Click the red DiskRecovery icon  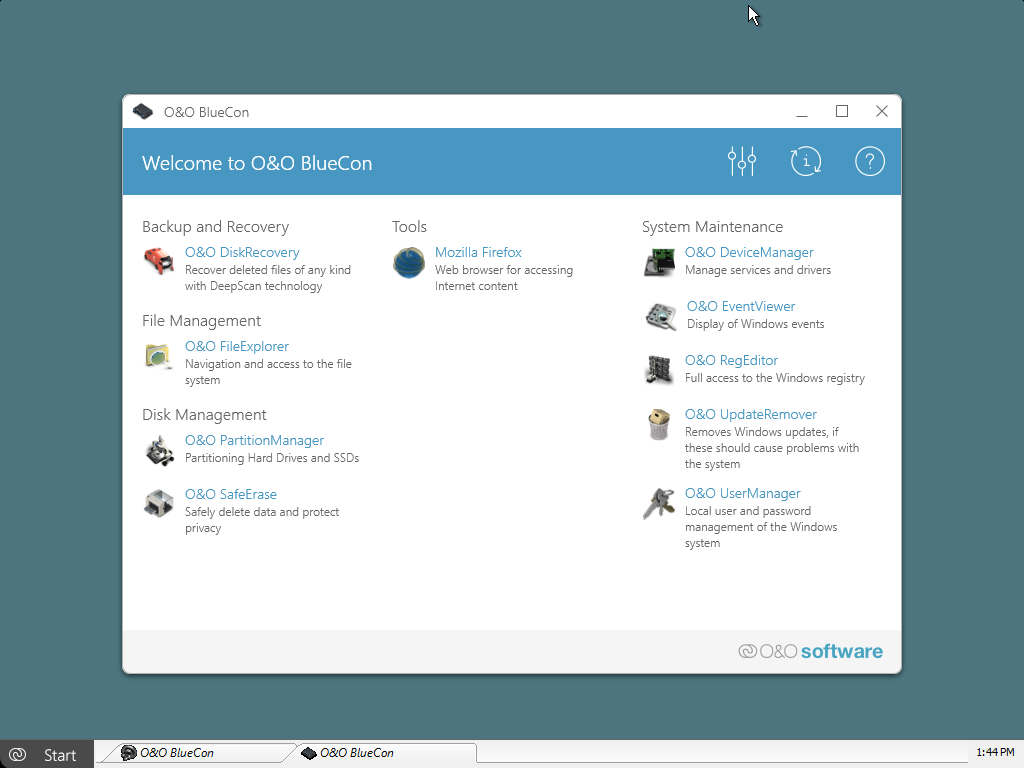coord(159,261)
